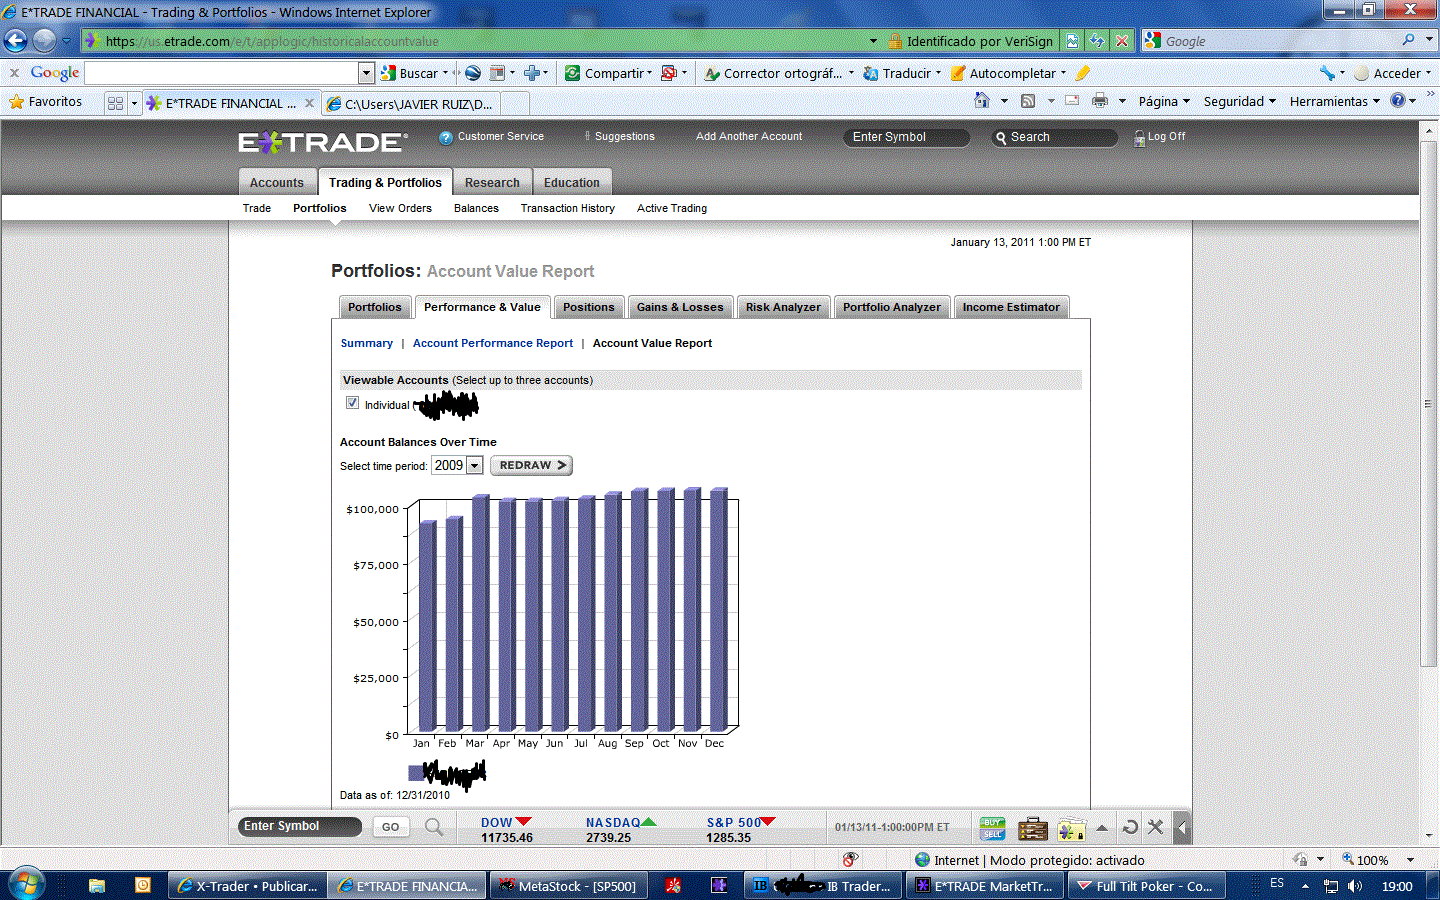This screenshot has height=900, width=1440.
Task: Open the Favoritos star button
Action: (46, 102)
